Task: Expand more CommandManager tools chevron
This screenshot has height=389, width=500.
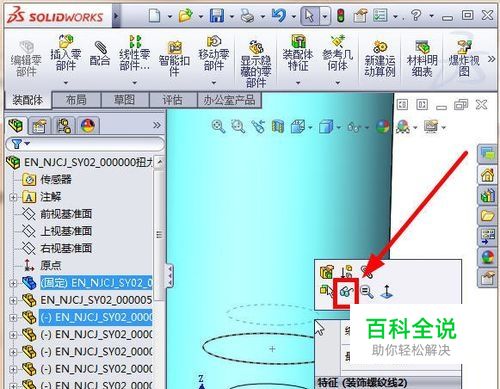Action: [x=491, y=59]
